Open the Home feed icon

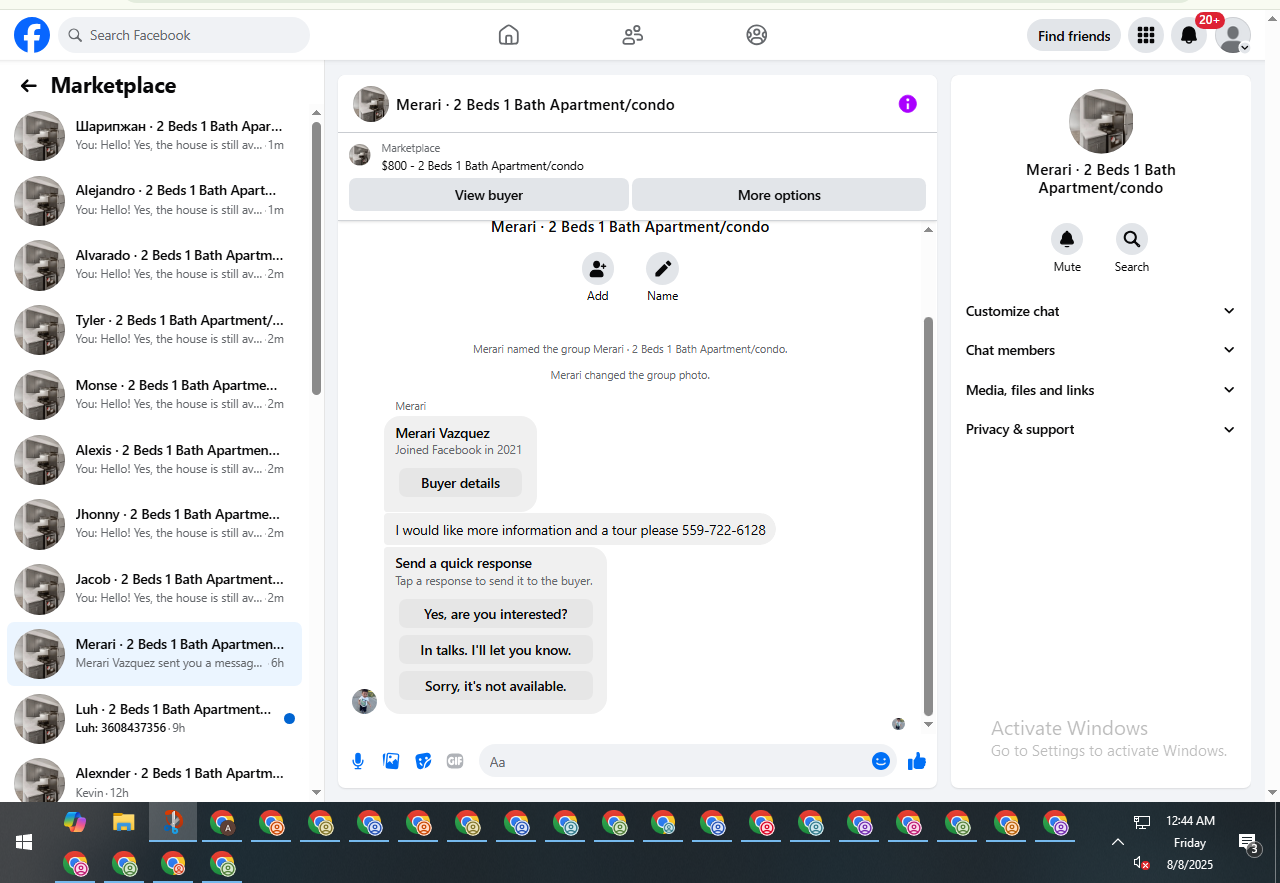pos(509,35)
